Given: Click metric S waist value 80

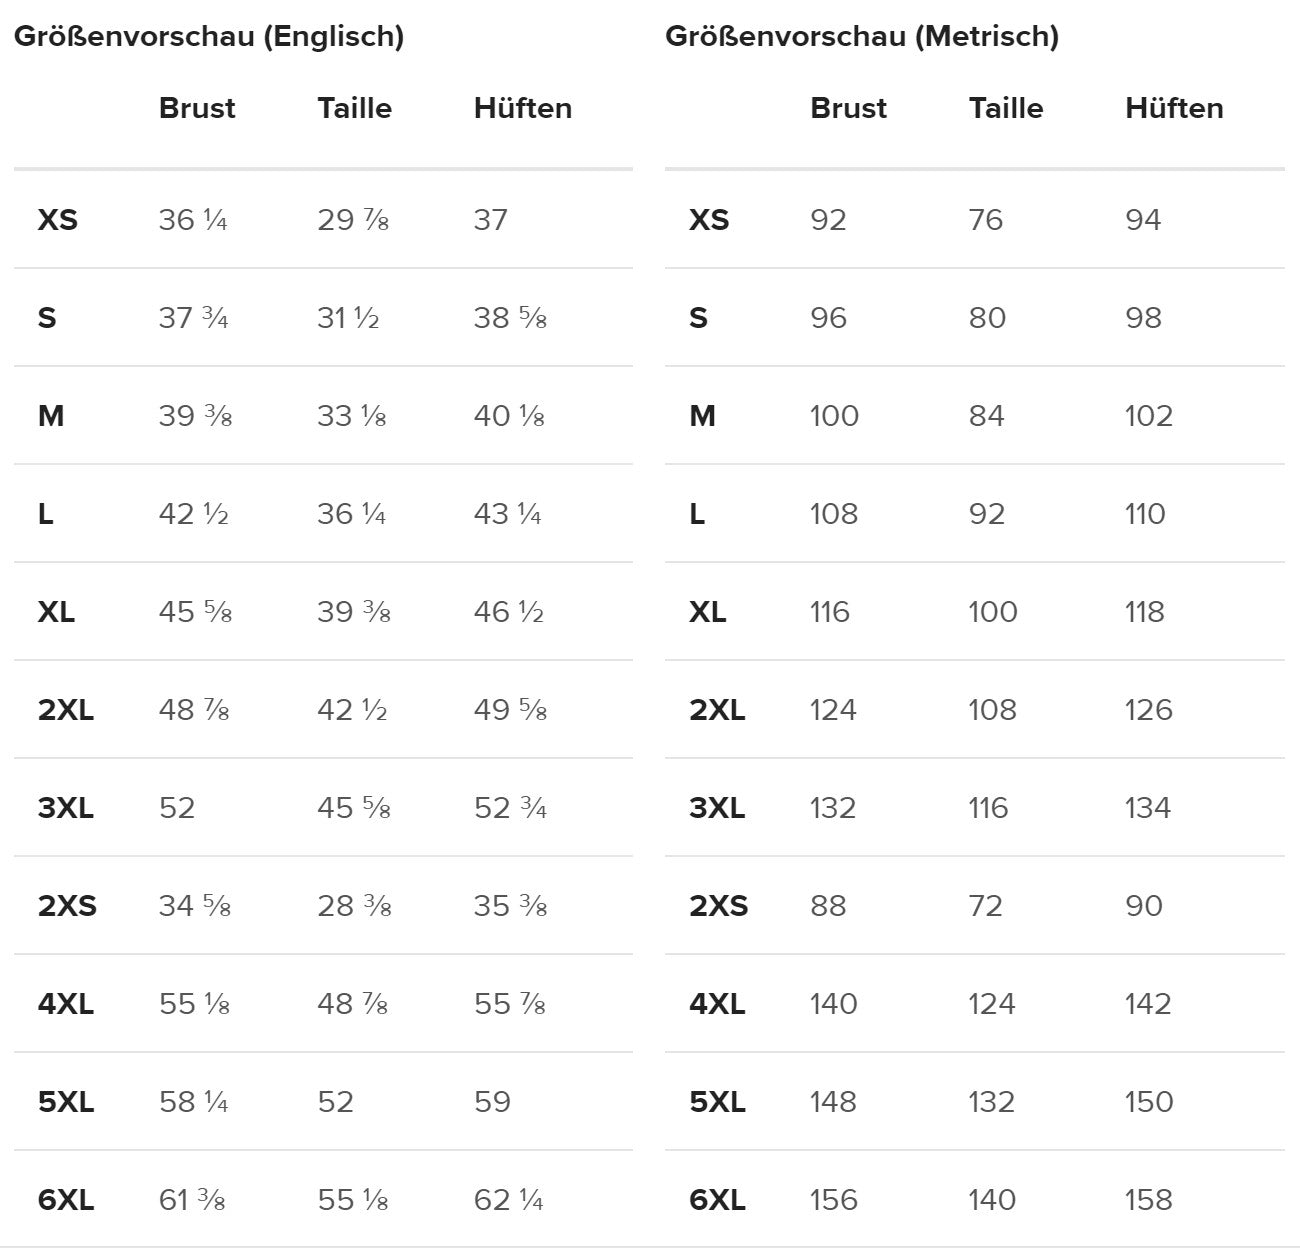Looking at the screenshot, I should pos(987,318).
